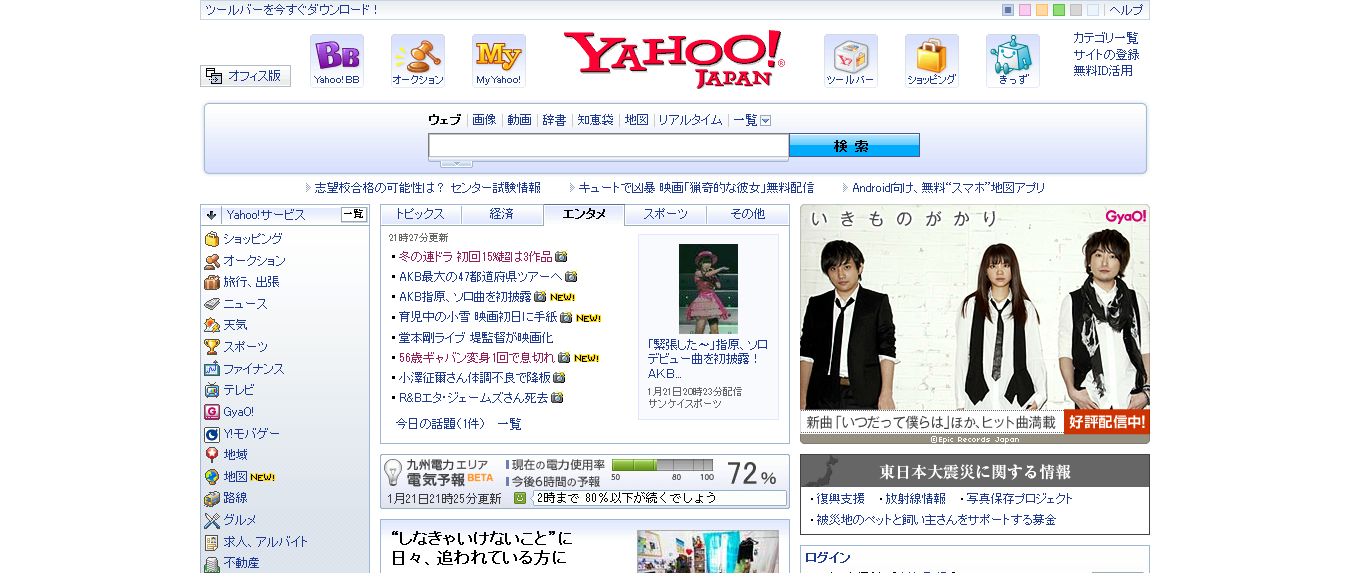Open the きっず robot icon
The image size is (1349, 573).
pos(1013,61)
